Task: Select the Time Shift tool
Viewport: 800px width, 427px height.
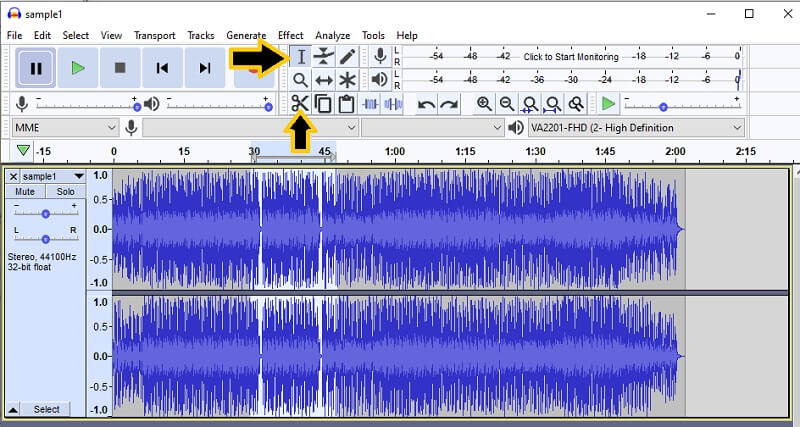Action: coord(324,80)
